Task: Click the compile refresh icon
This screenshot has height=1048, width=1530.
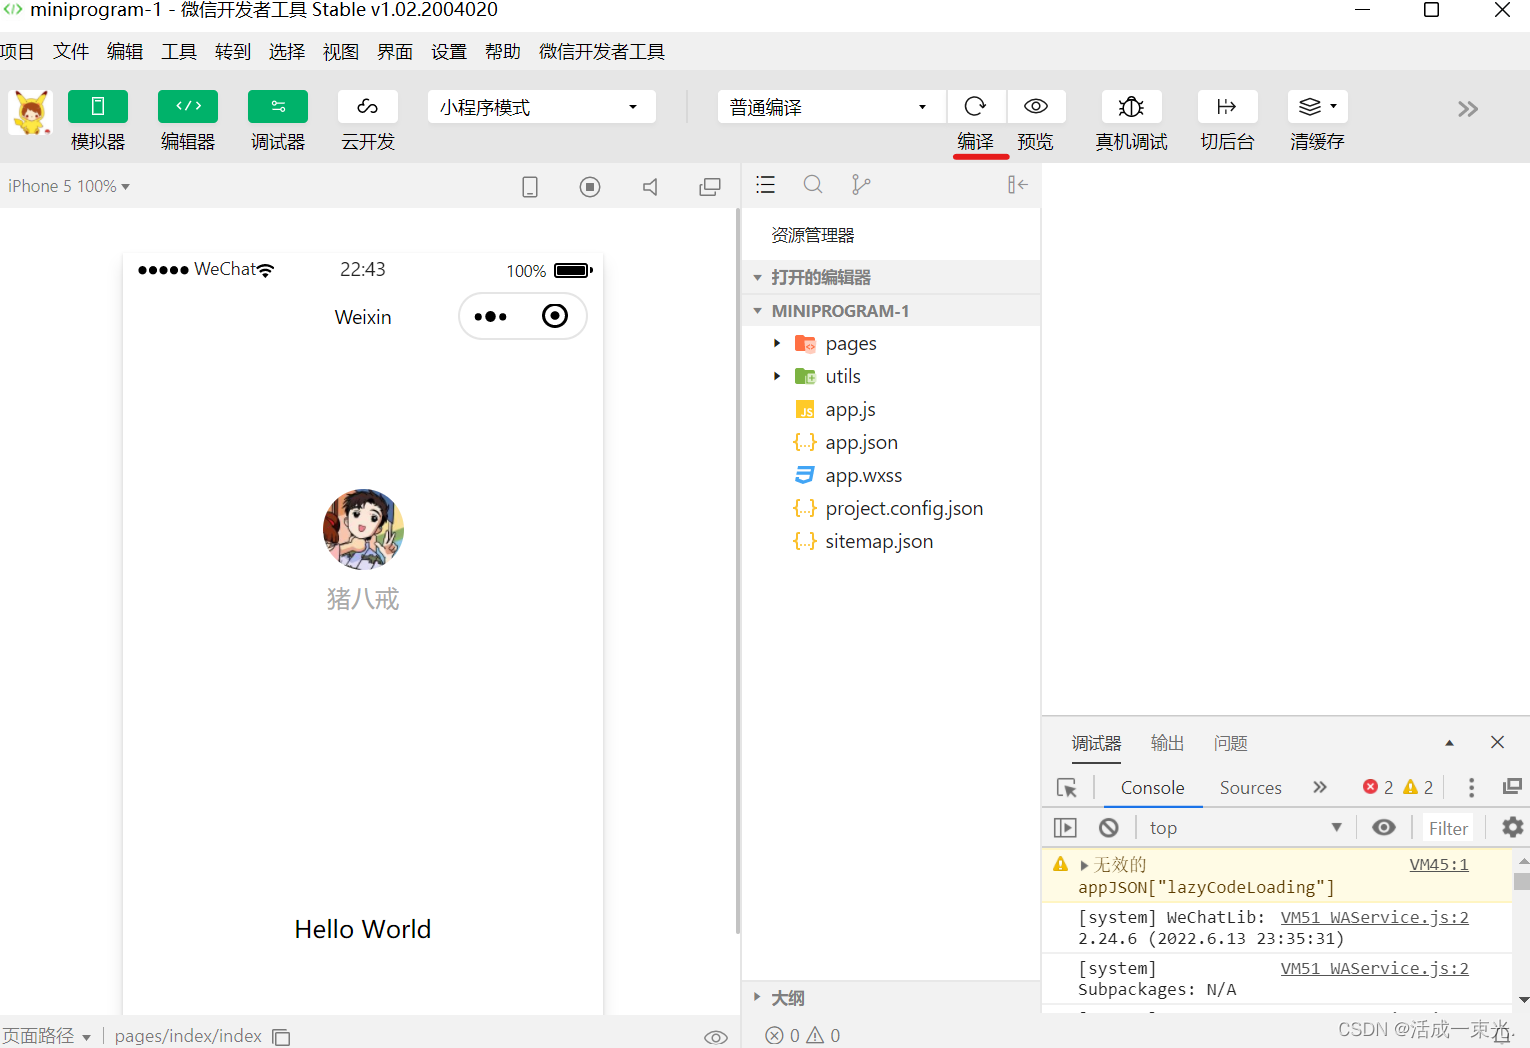Action: [975, 106]
